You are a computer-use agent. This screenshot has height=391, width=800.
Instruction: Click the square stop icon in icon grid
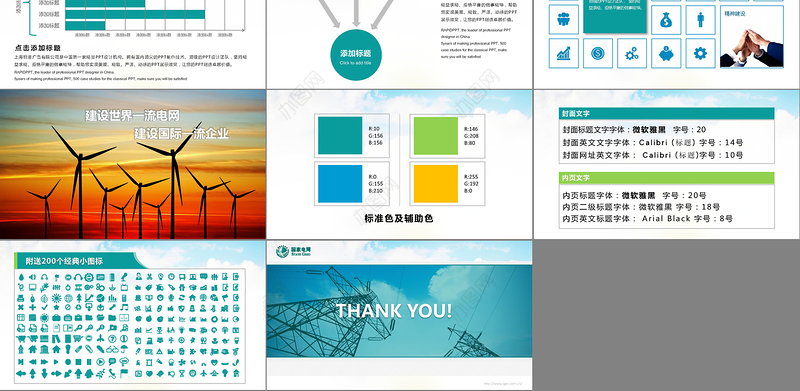79,362
